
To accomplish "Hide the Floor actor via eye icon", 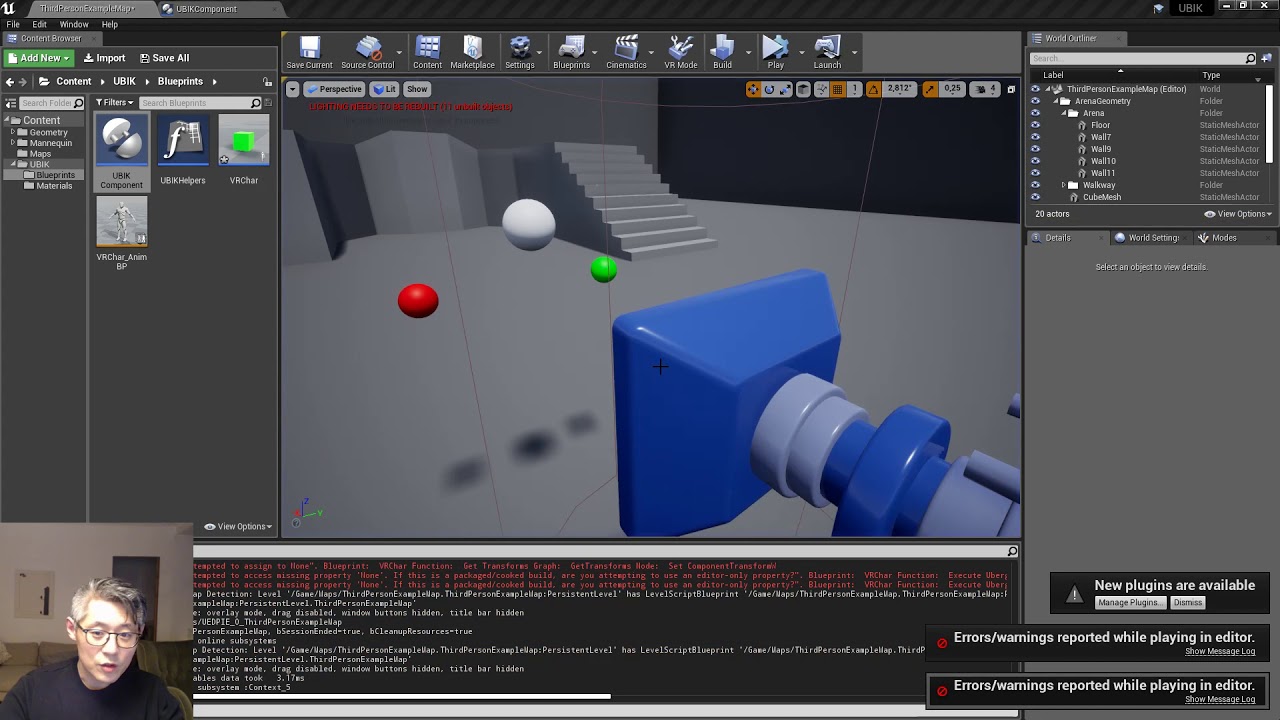I will 1035,125.
